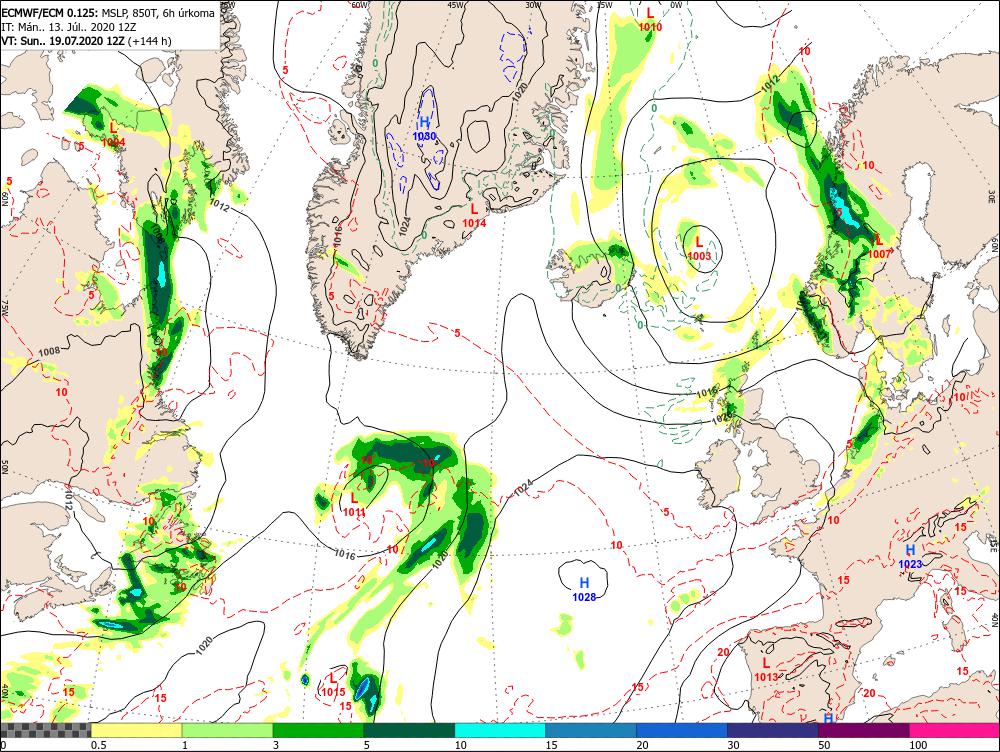
Task: Select the purple 50–100 legend swatch
Action: [x=864, y=730]
